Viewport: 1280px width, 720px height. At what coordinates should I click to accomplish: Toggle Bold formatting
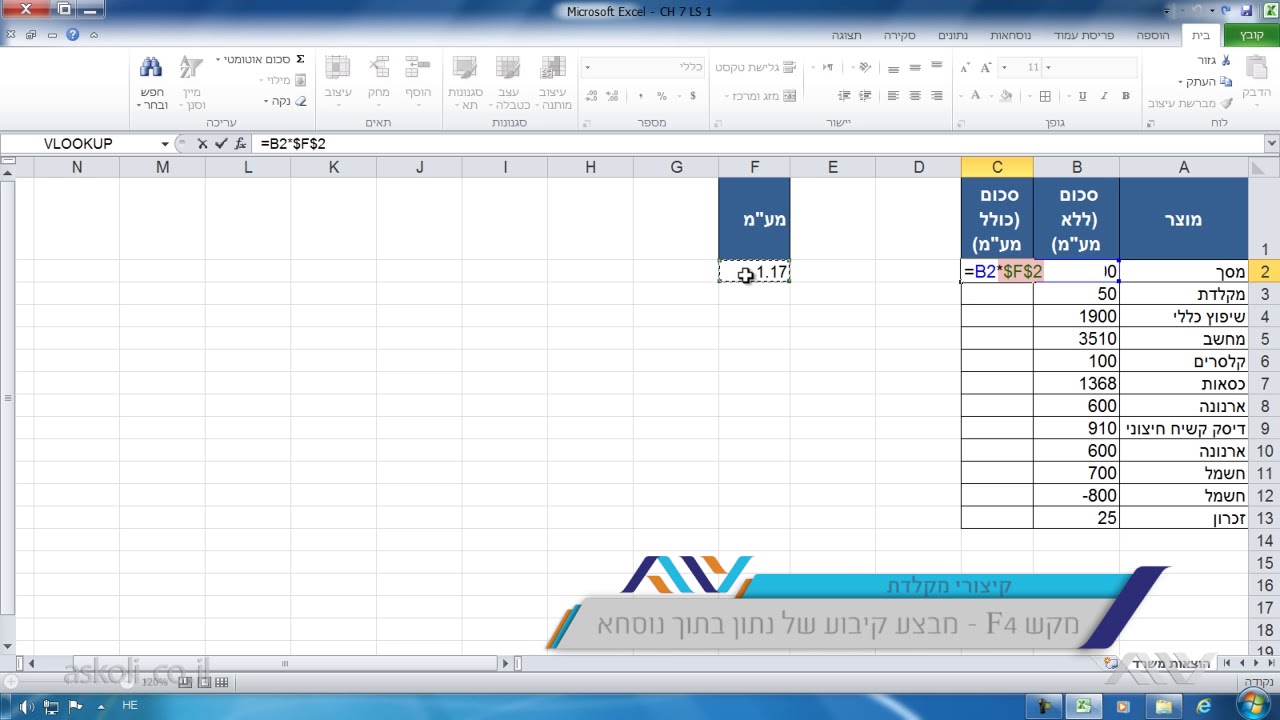coord(1126,96)
